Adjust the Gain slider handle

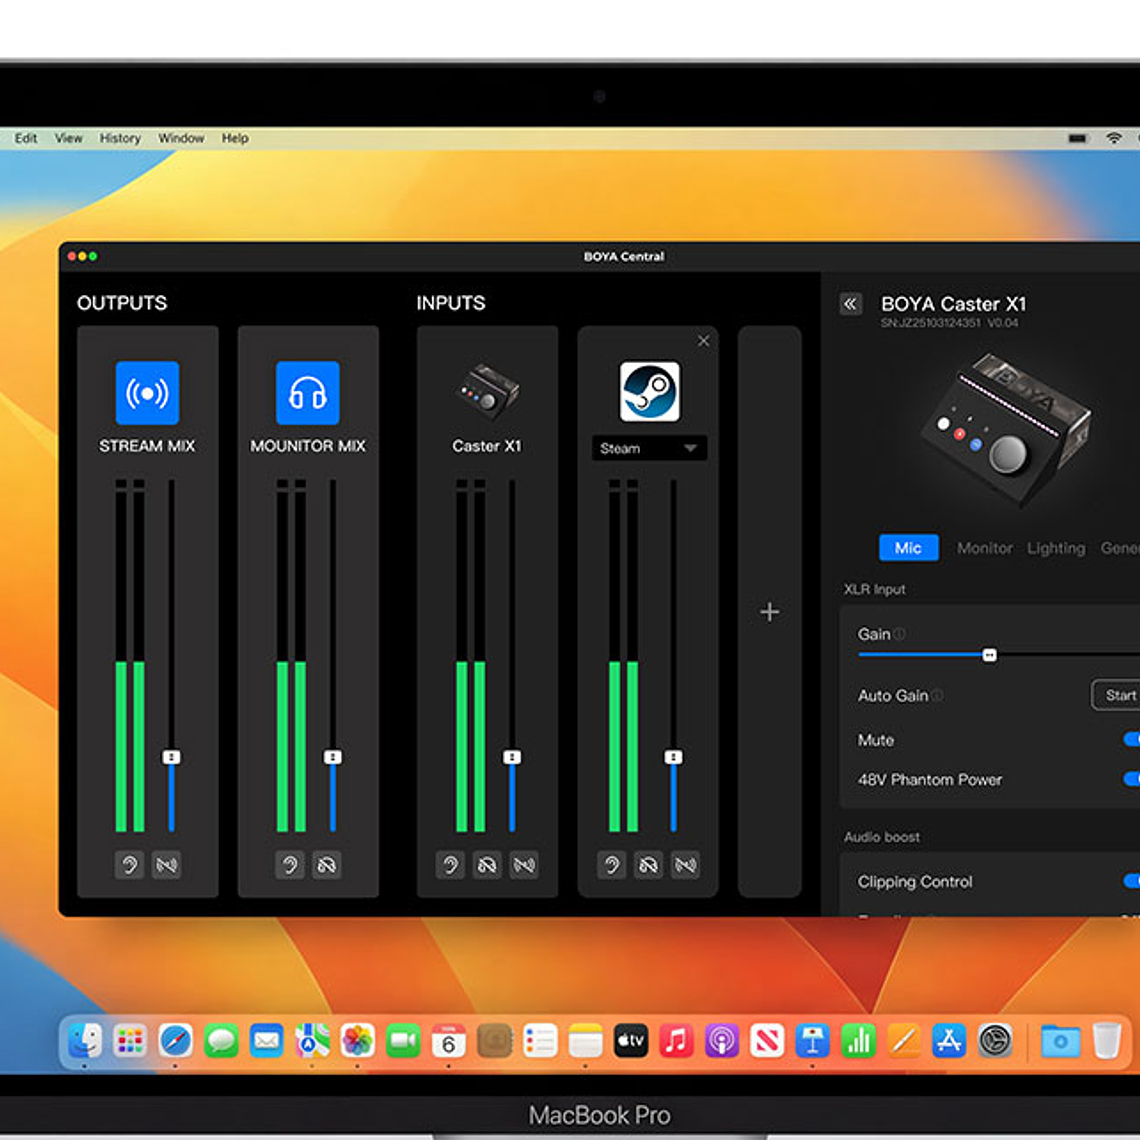click(991, 654)
